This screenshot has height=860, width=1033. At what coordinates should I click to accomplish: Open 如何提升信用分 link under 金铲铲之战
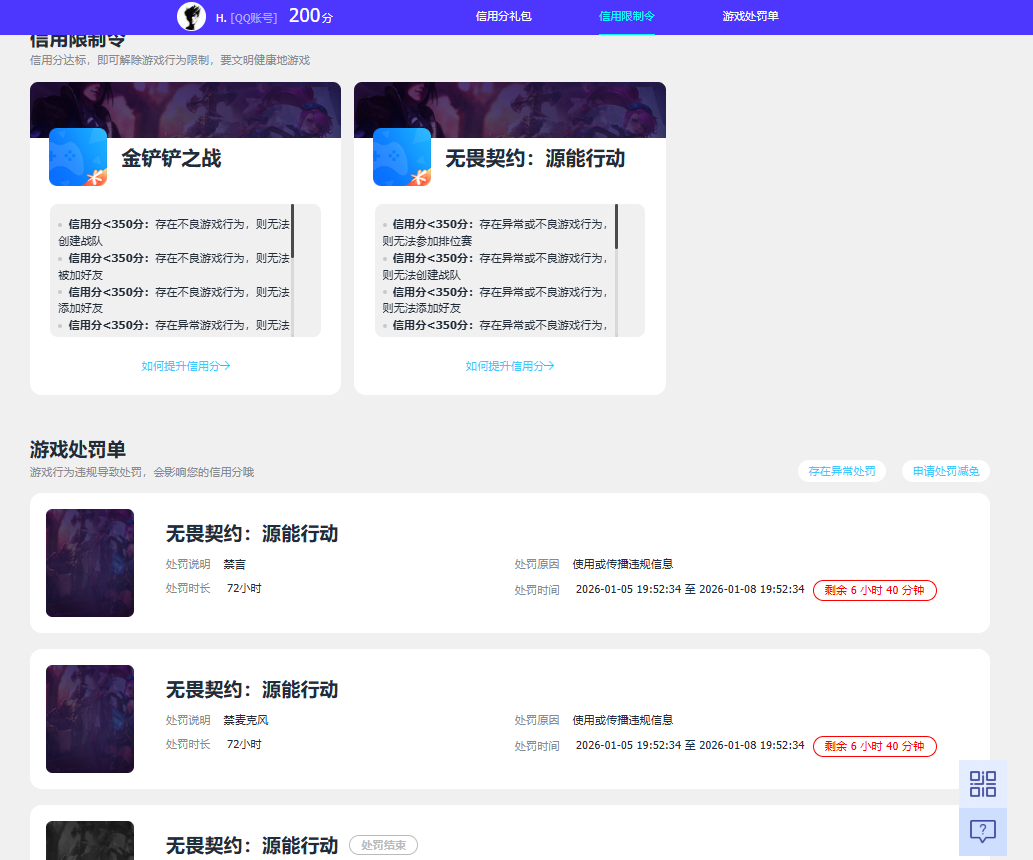[186, 366]
